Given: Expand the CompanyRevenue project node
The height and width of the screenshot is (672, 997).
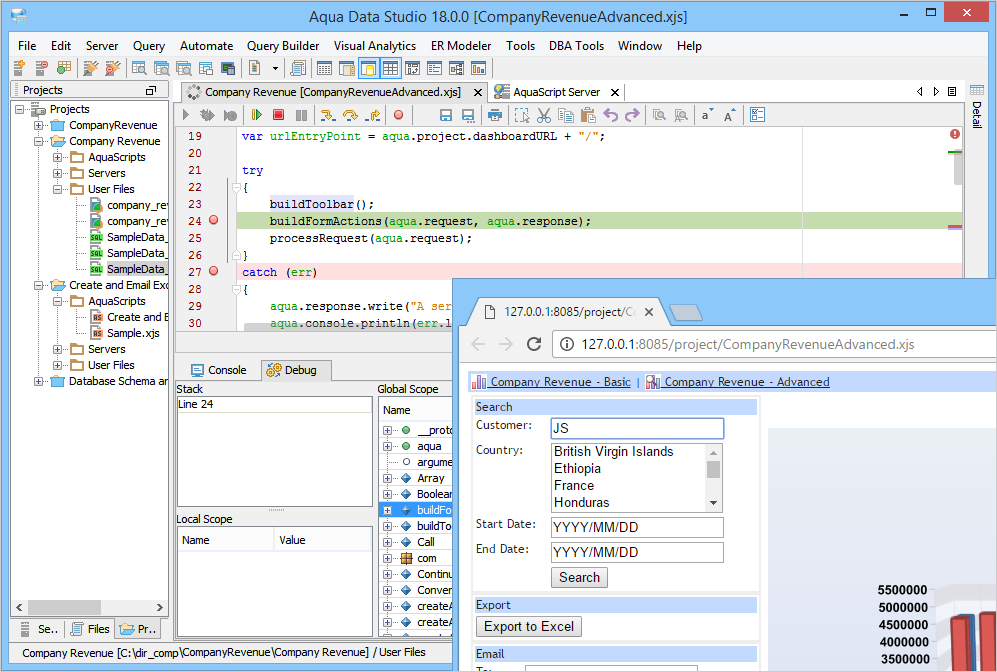Looking at the screenshot, I should coord(39,125).
